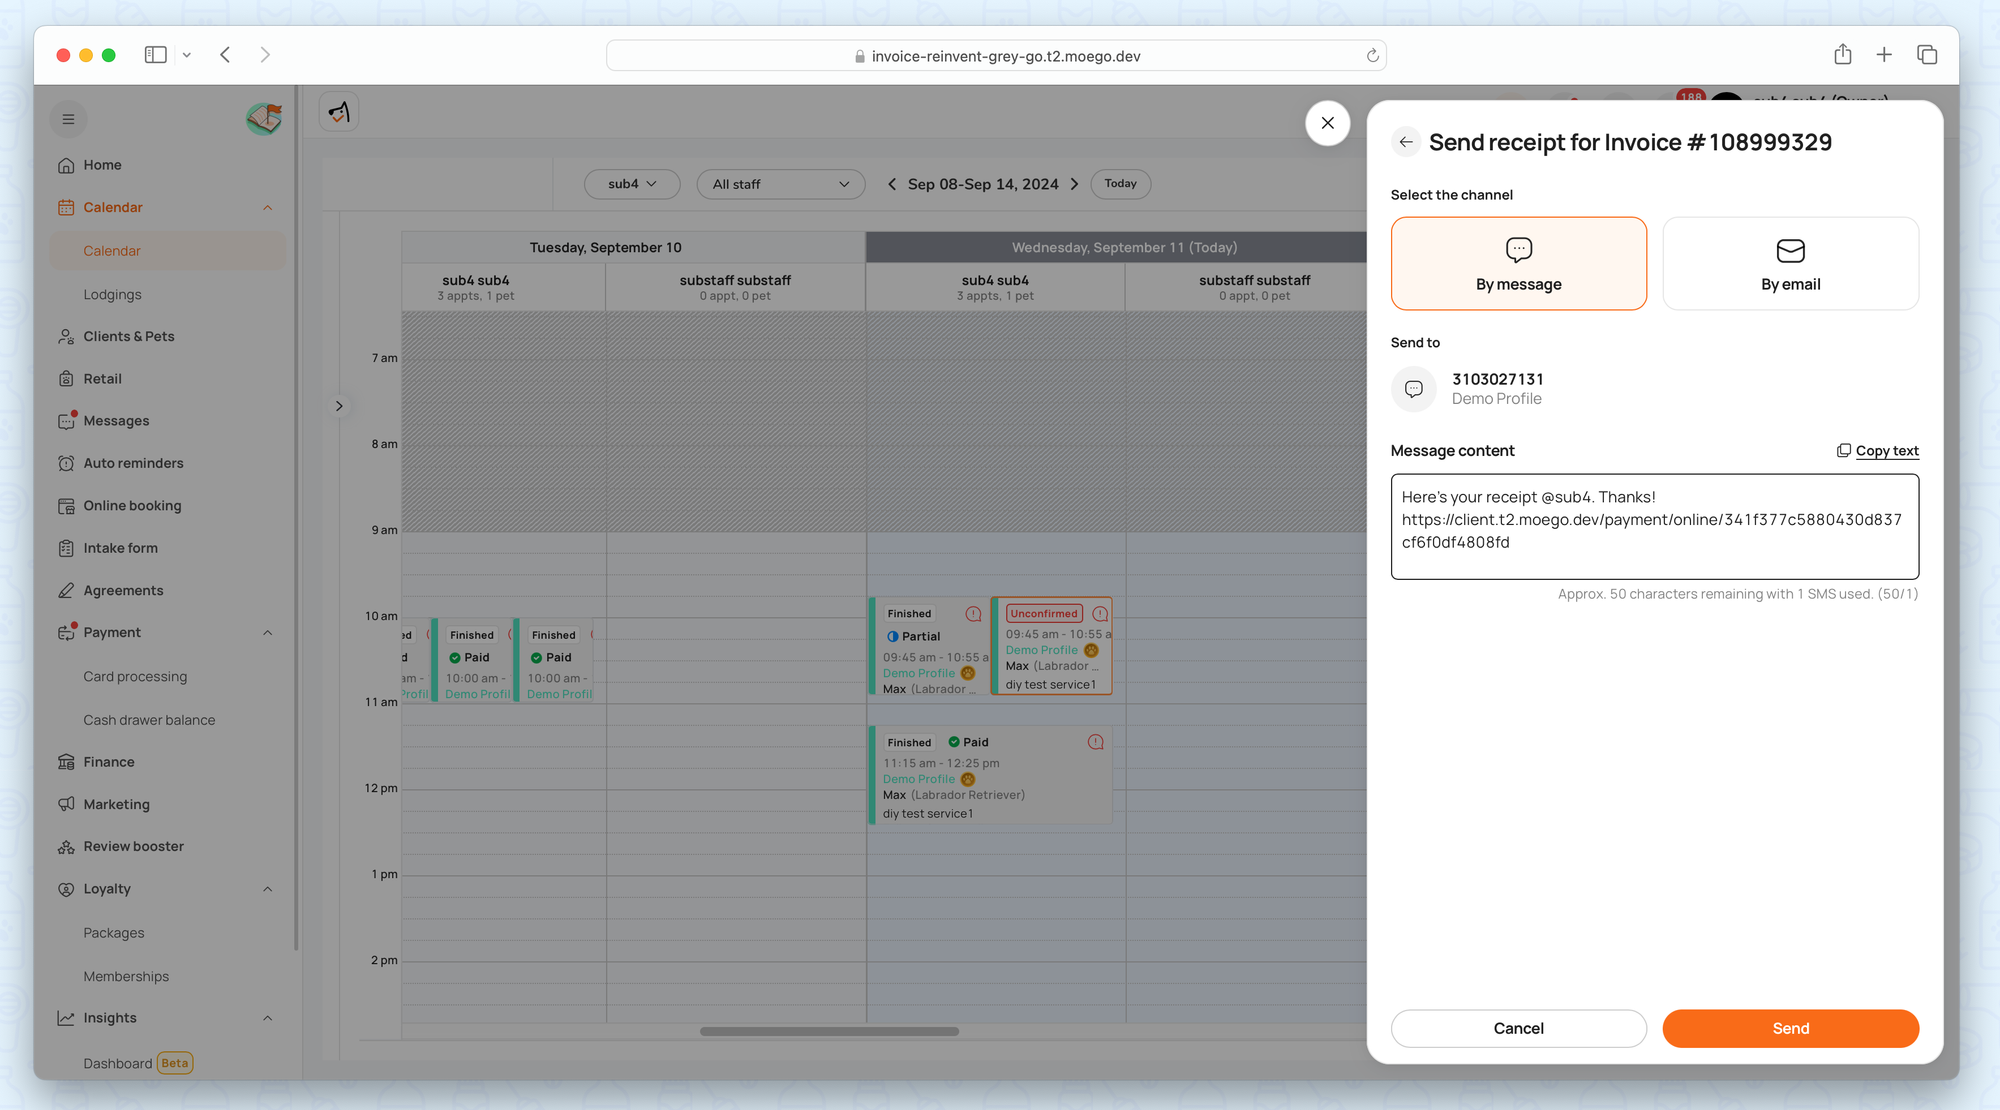Open the Retail section icon
The width and height of the screenshot is (2000, 1110).
(66, 379)
